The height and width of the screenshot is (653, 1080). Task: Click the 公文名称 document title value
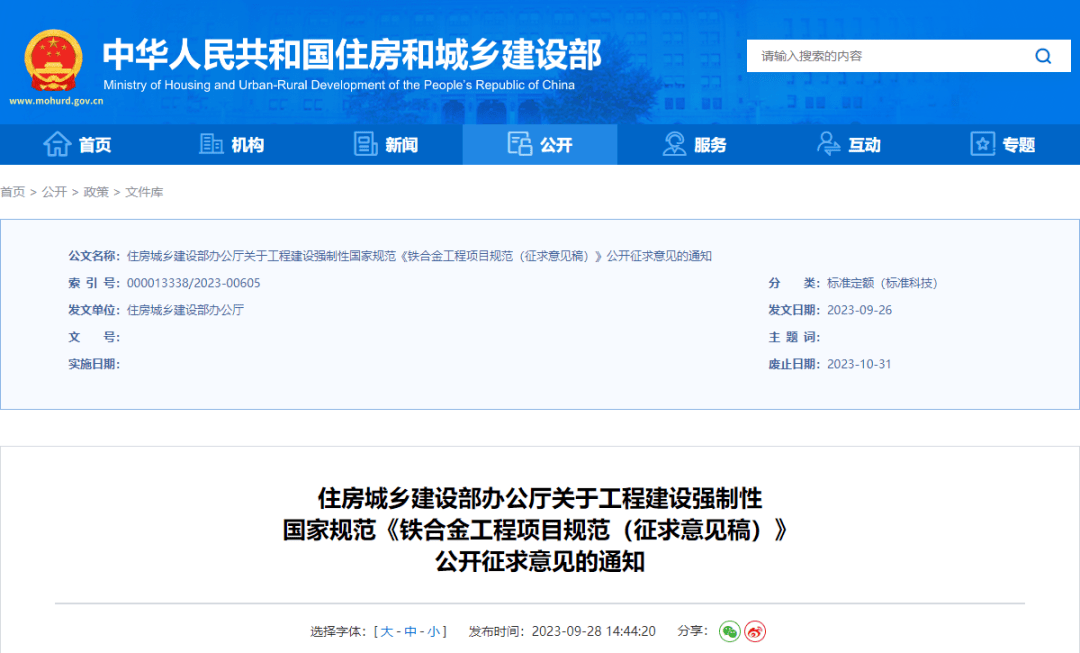tap(419, 256)
